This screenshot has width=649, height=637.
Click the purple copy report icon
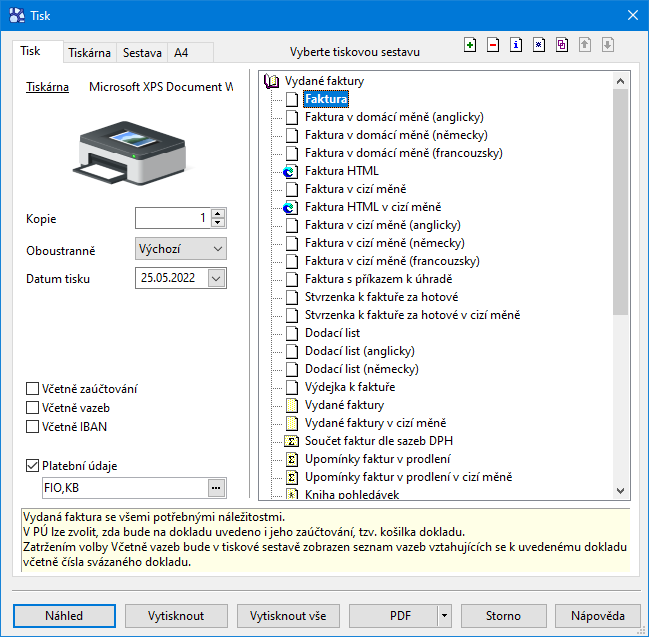click(562, 45)
